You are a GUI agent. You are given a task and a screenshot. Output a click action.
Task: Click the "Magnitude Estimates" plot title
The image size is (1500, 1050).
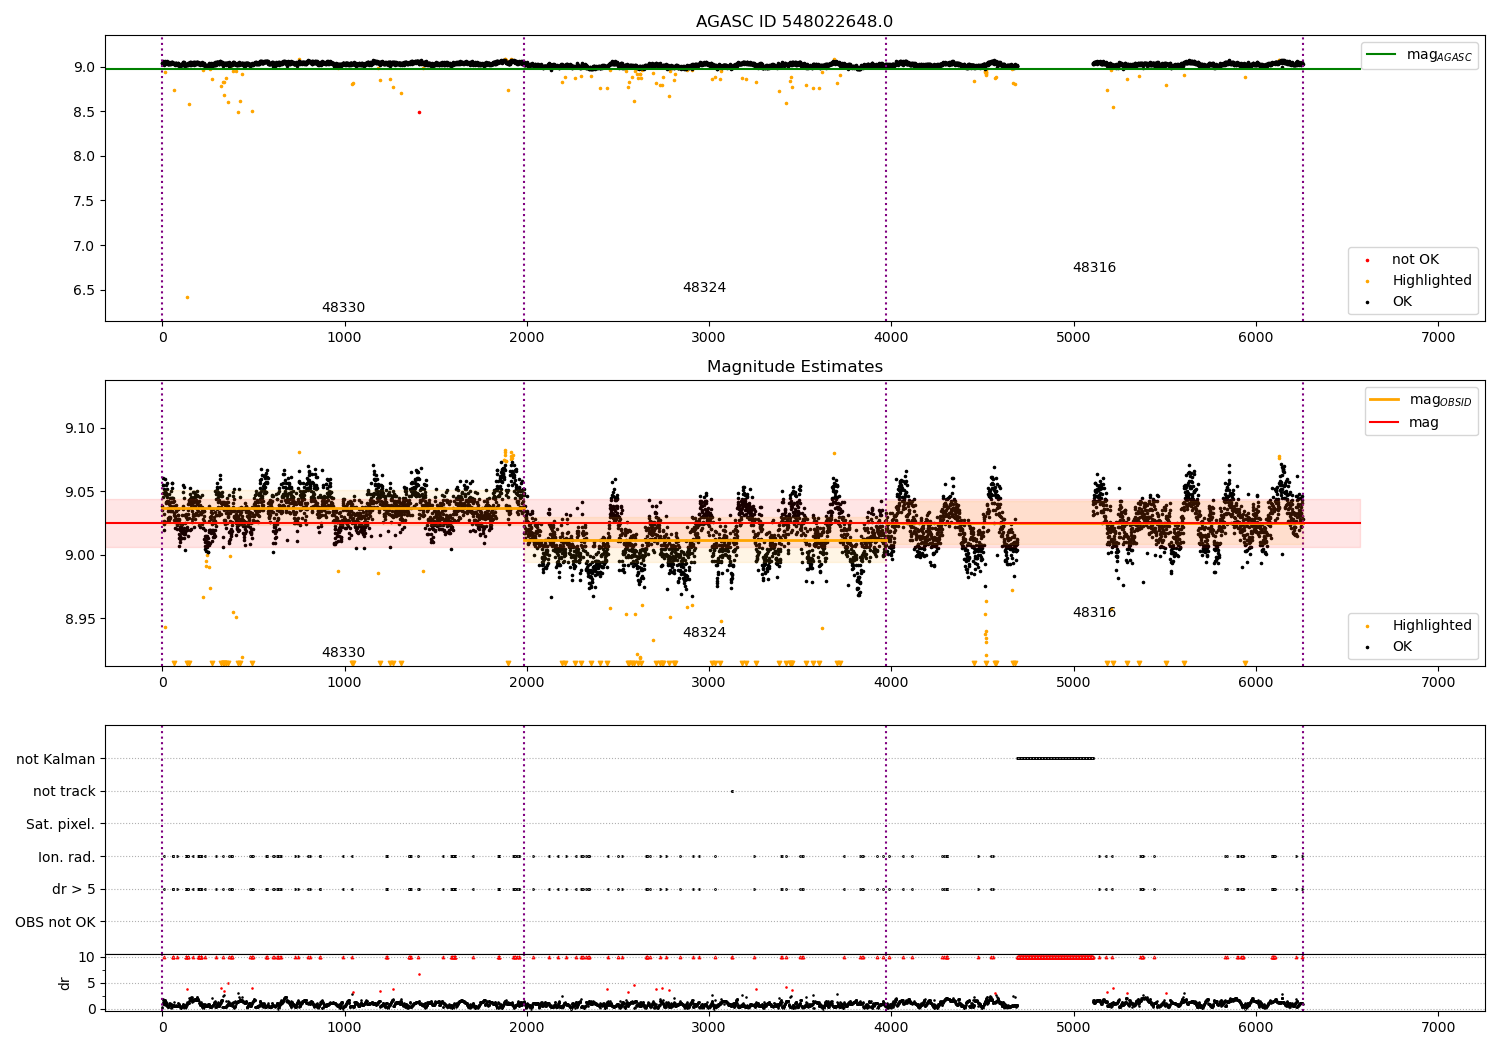(794, 367)
